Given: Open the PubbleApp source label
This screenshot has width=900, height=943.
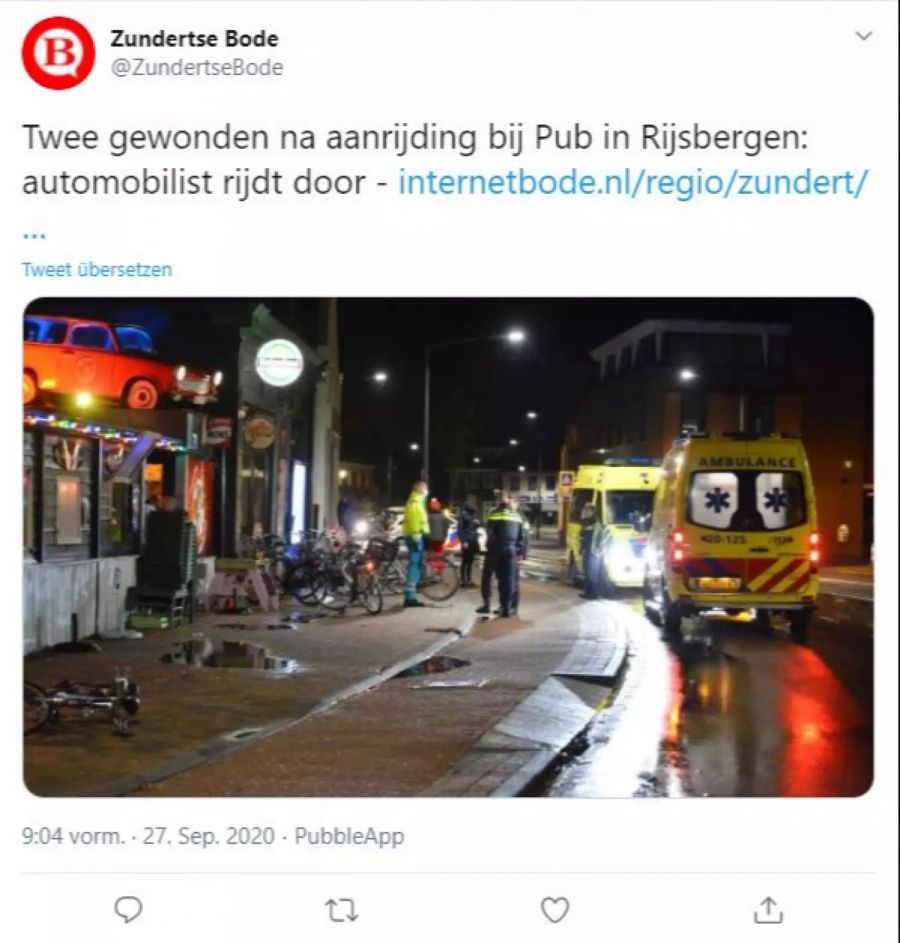Looking at the screenshot, I should tap(349, 837).
